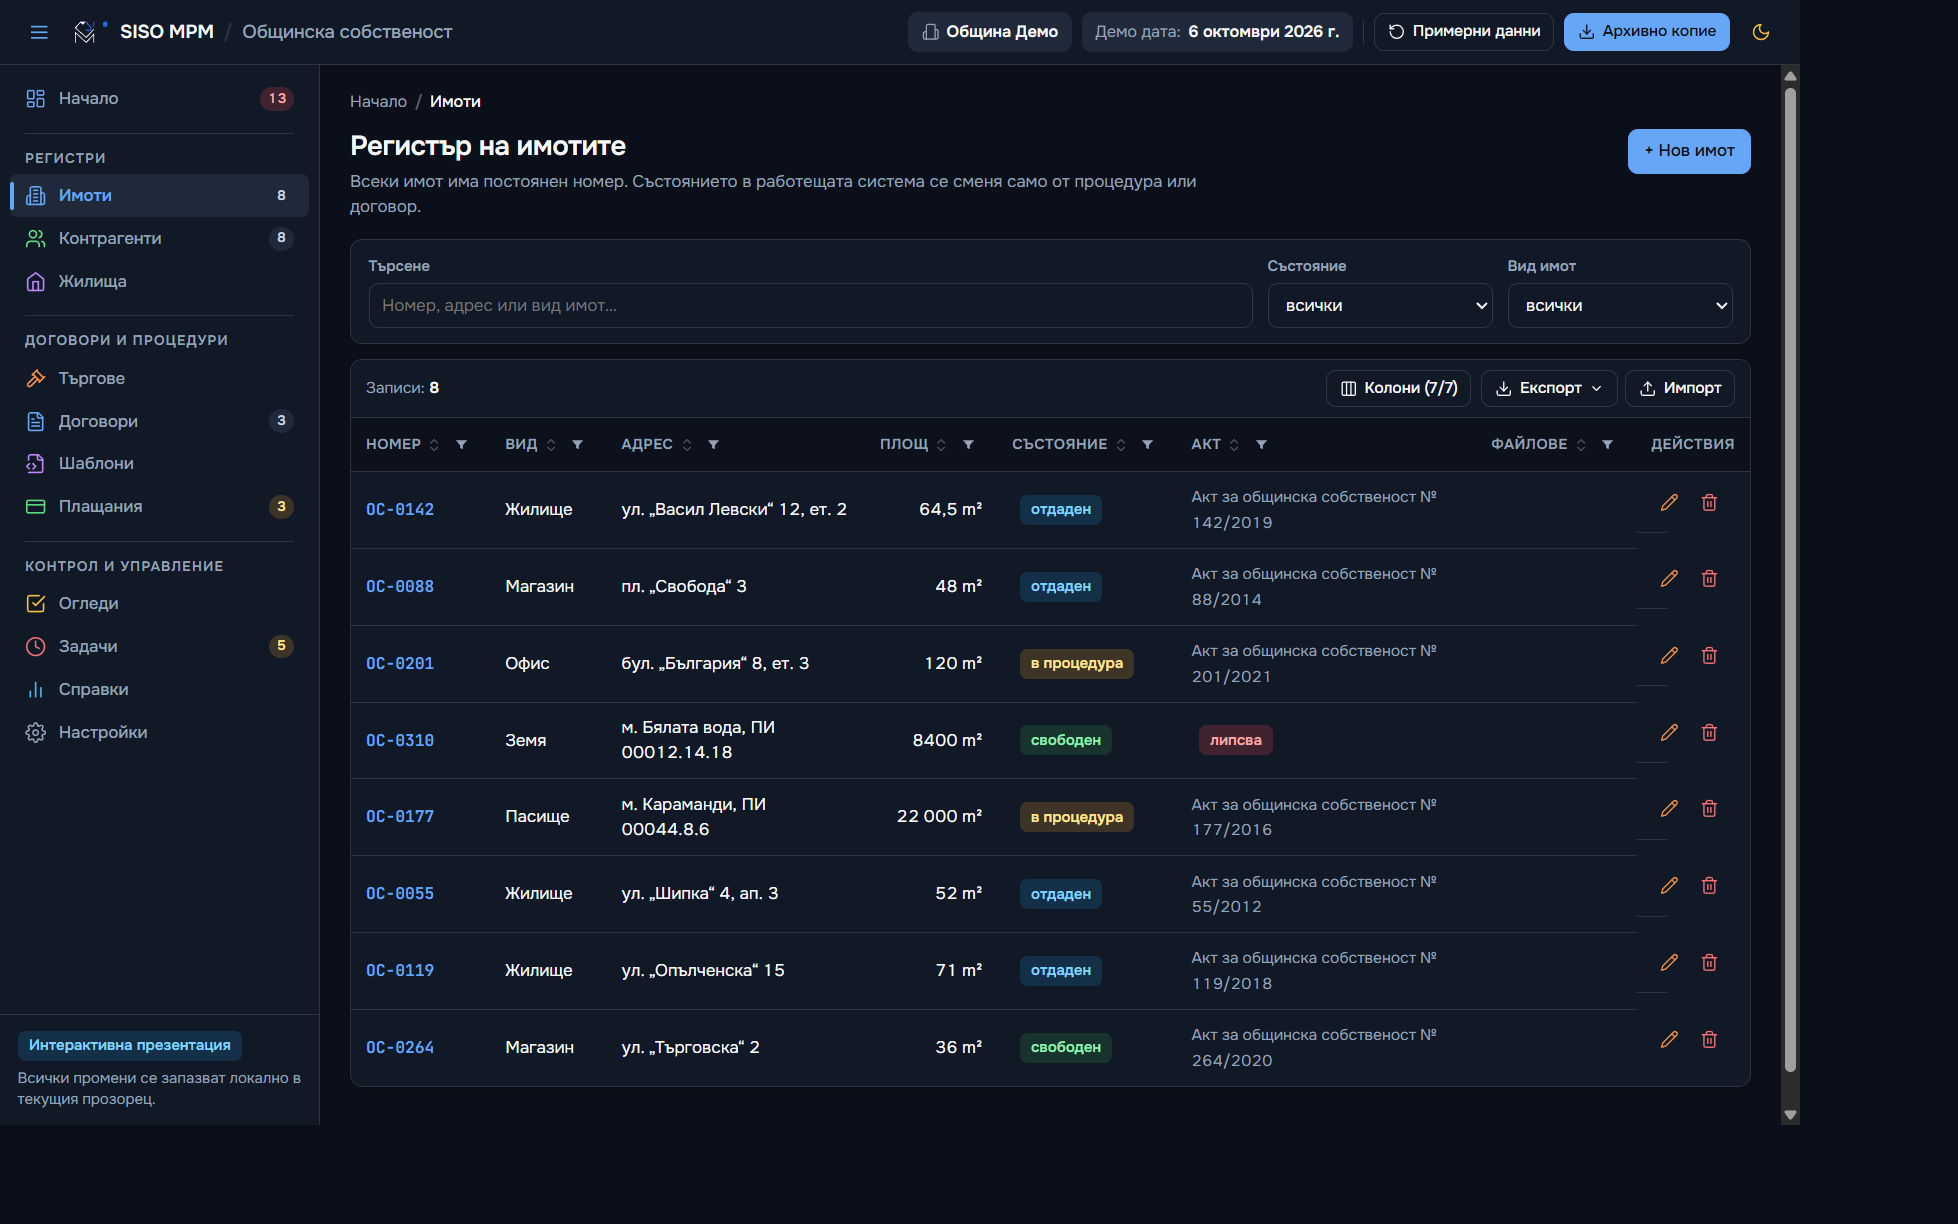Filter the СЪСТОЯНИЕ column using funnel icon
Image resolution: width=1958 pixels, height=1224 pixels.
click(x=1147, y=444)
